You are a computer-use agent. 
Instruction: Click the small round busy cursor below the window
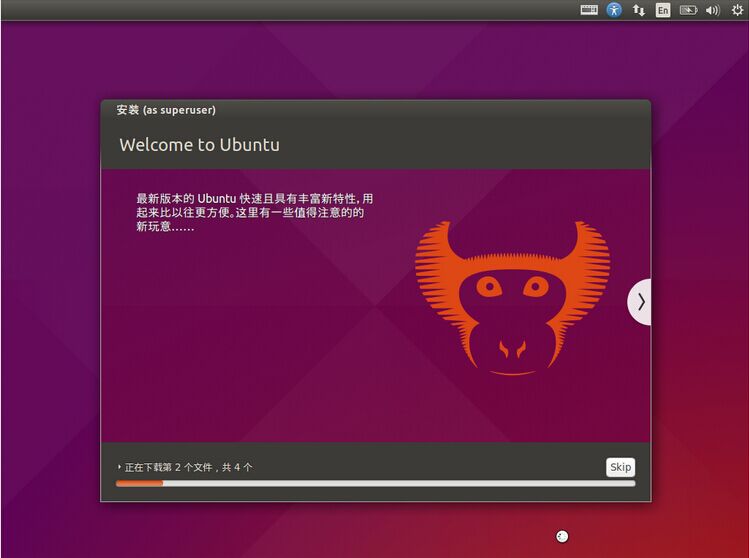(x=562, y=537)
